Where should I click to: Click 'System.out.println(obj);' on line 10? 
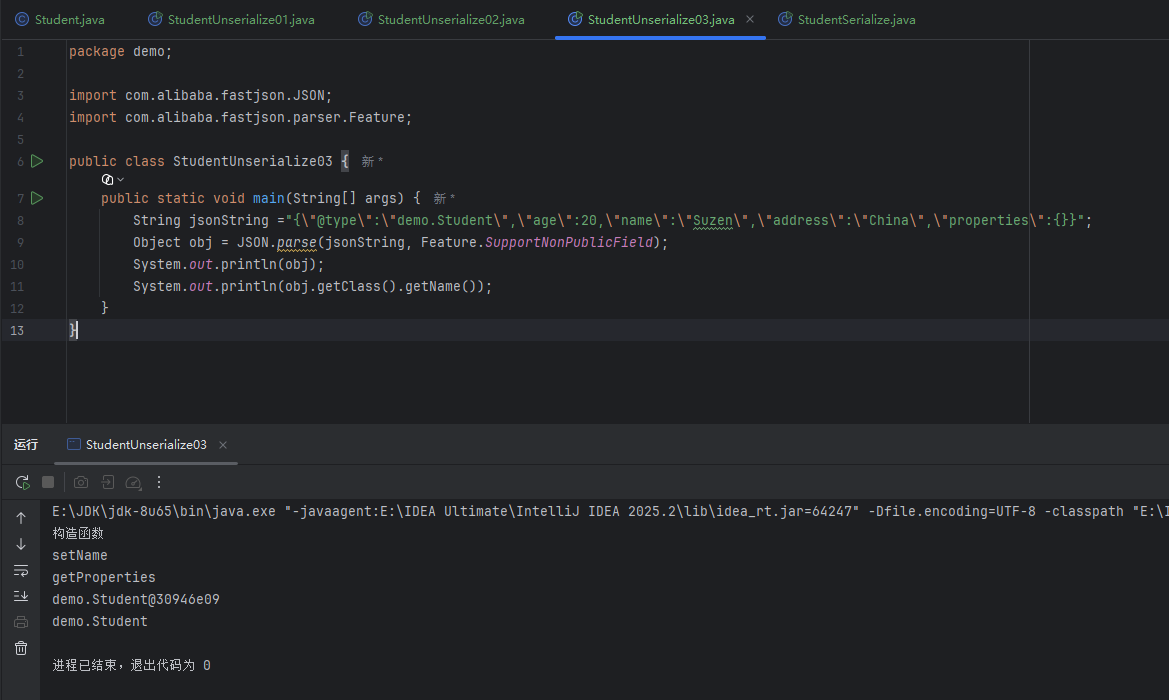(x=228, y=265)
